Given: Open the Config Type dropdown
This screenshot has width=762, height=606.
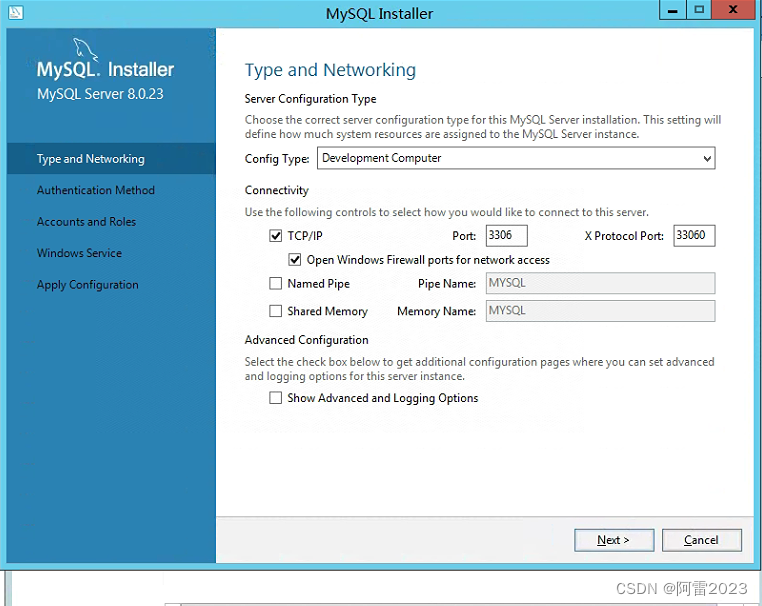Looking at the screenshot, I should tap(516, 158).
